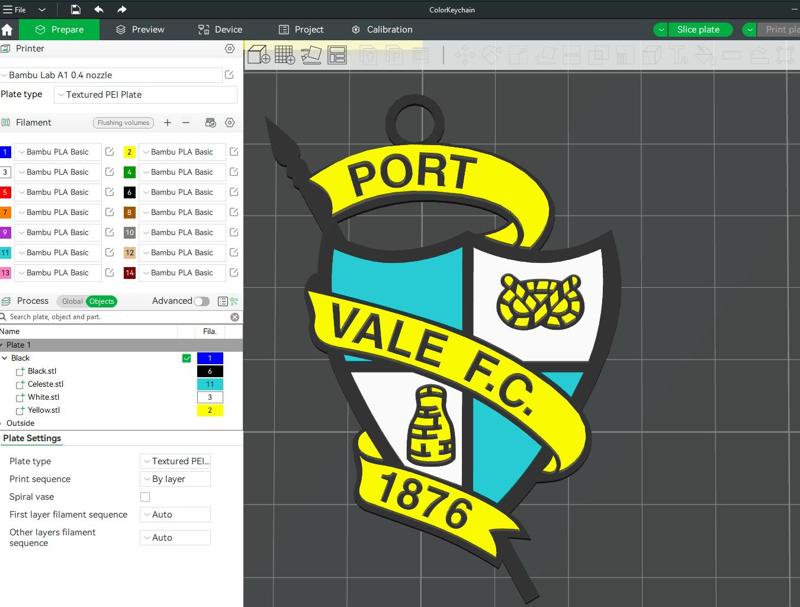This screenshot has height=607, width=800.
Task: Switch to the Preview tab
Action: point(140,30)
